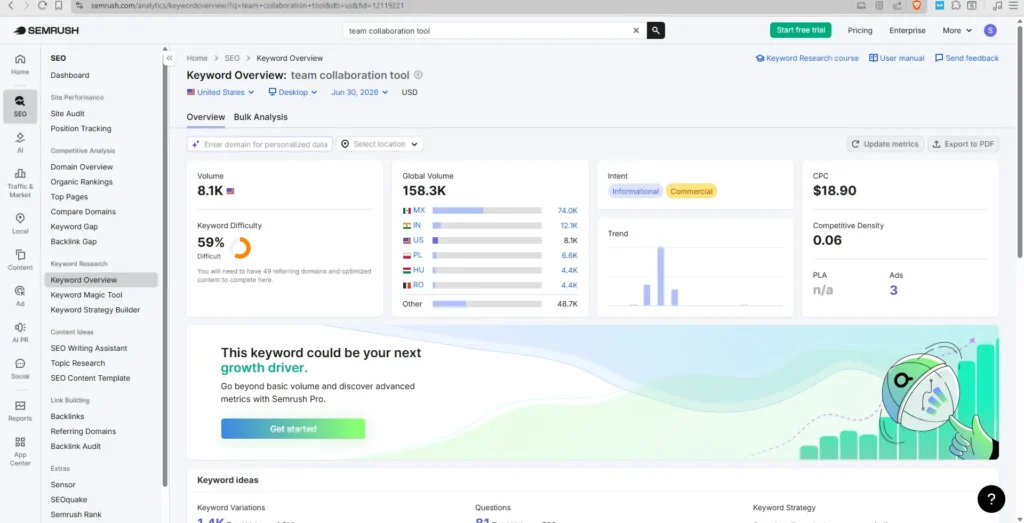Click the Keyword Difficulty donut gauge

[240, 247]
